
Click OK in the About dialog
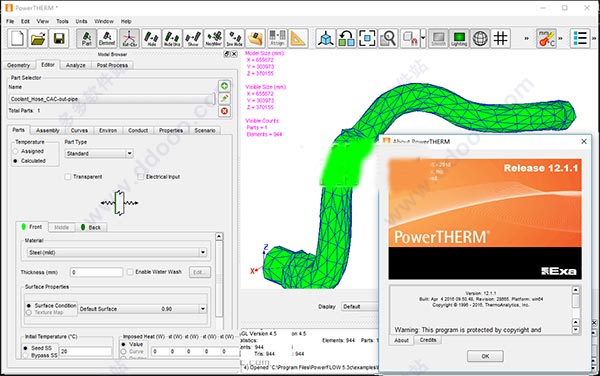pyautogui.click(x=485, y=356)
